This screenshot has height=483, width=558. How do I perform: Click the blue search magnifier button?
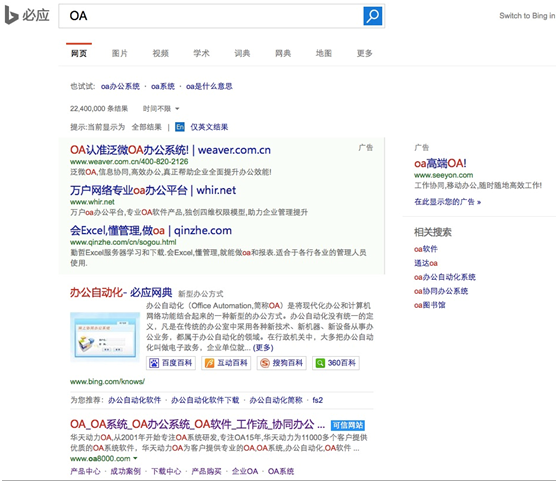click(373, 16)
